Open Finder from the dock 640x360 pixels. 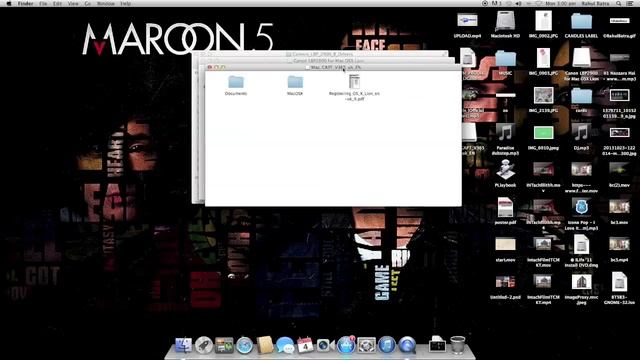[x=183, y=345]
